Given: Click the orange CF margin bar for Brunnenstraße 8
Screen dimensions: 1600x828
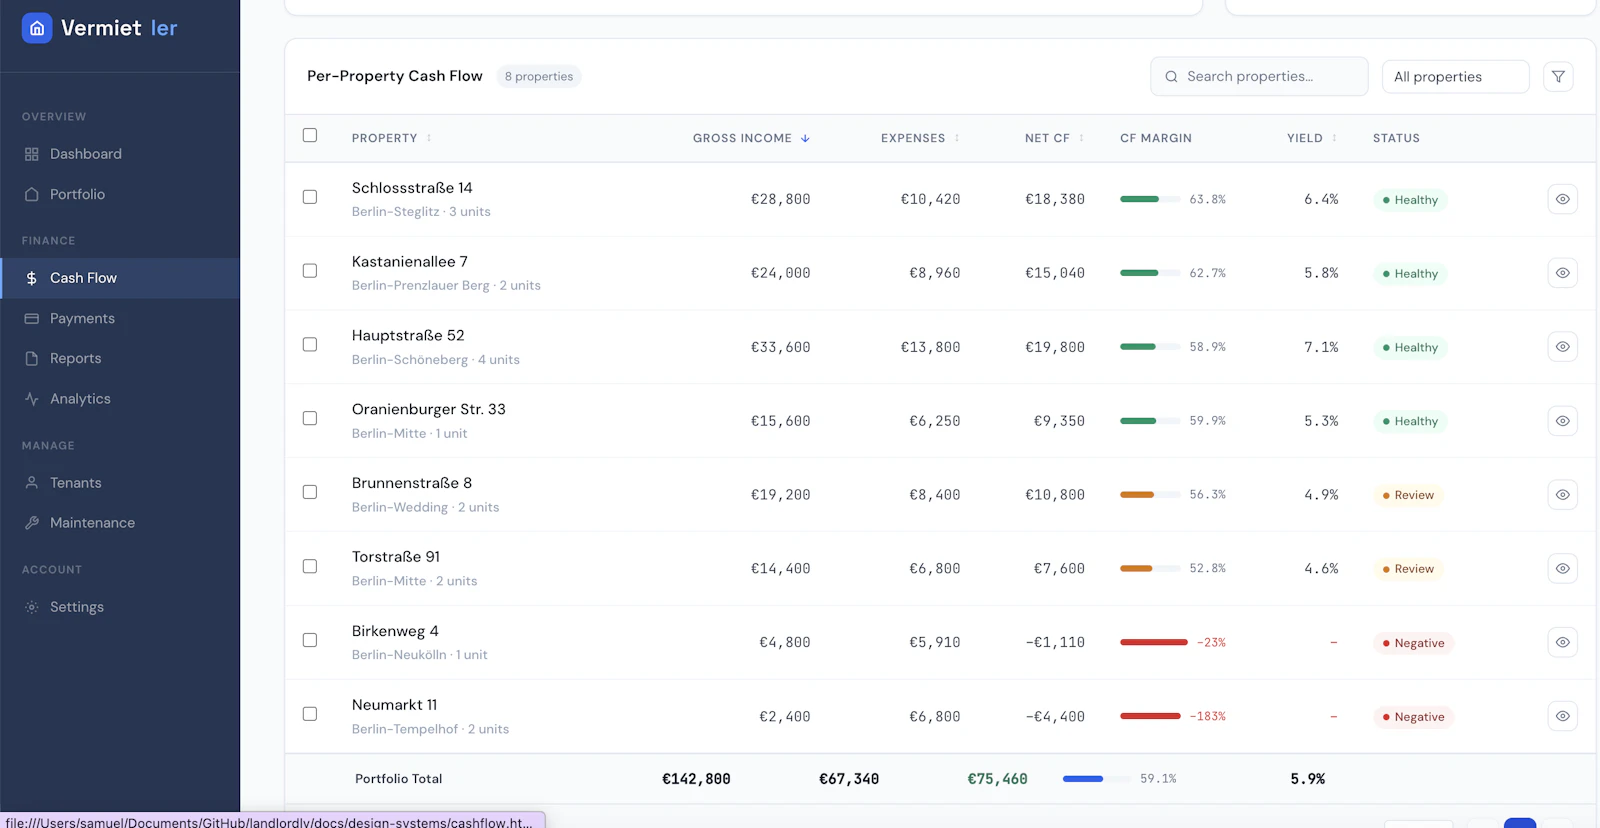Looking at the screenshot, I should tap(1137, 495).
